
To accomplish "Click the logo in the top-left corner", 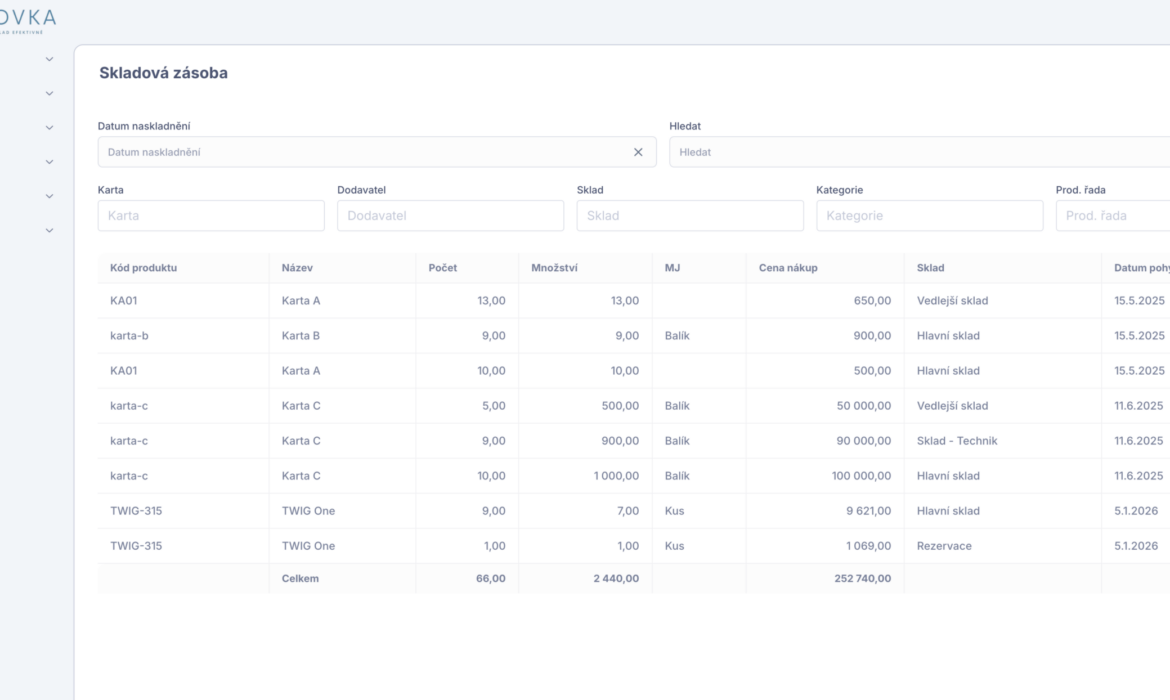I will click(x=28, y=20).
